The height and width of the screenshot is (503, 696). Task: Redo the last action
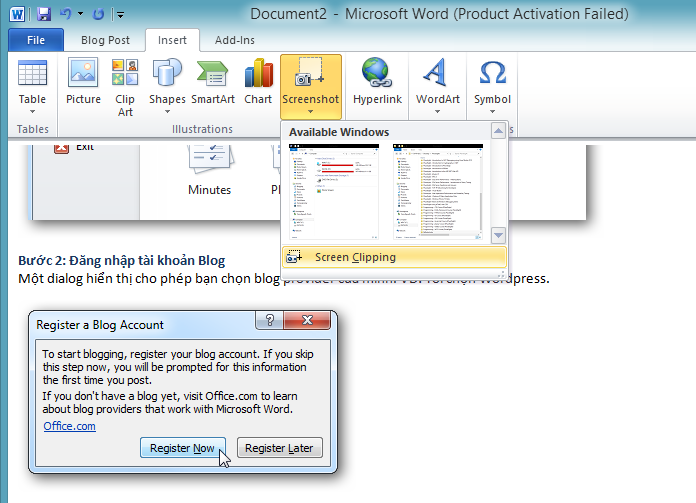pyautogui.click(x=98, y=14)
